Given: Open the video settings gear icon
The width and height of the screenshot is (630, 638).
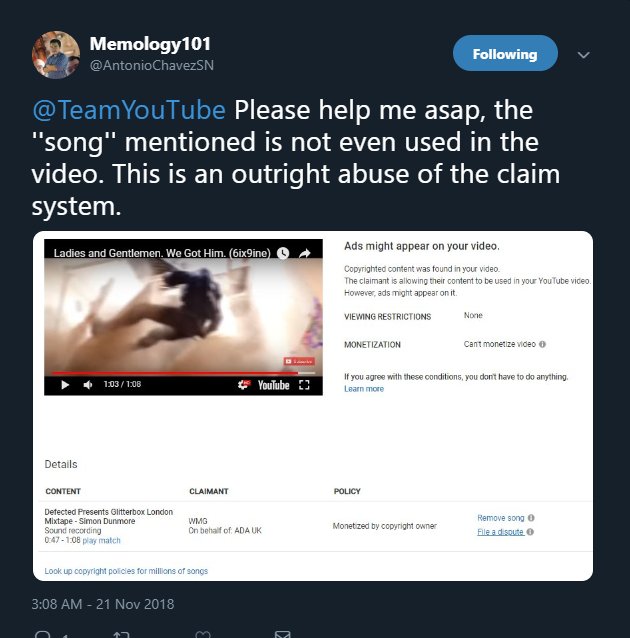Looking at the screenshot, I should coord(244,385).
